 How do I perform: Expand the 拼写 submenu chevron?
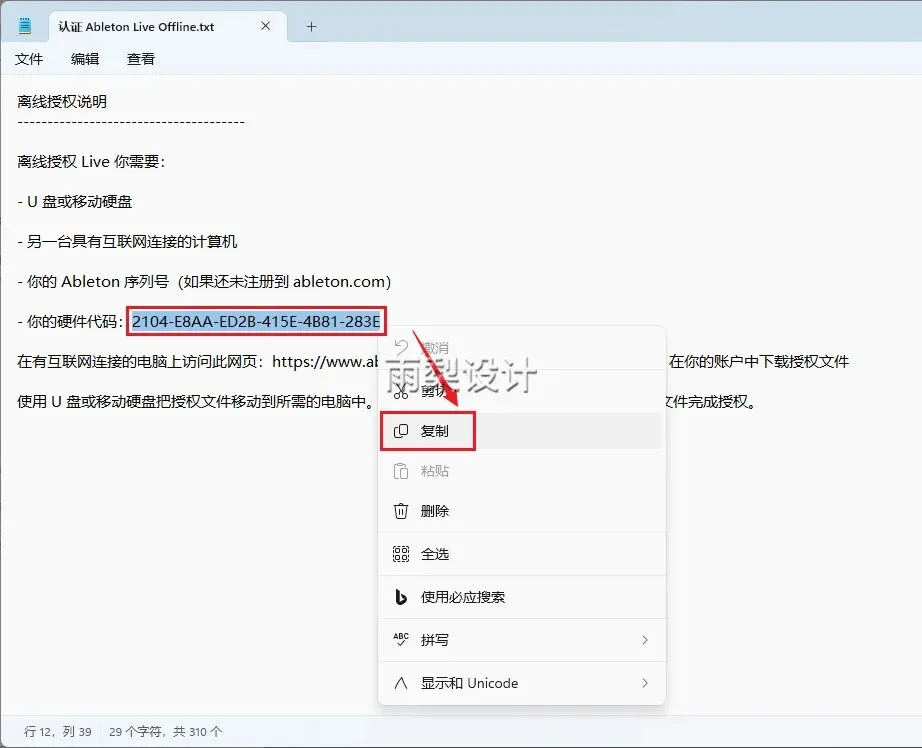645,640
